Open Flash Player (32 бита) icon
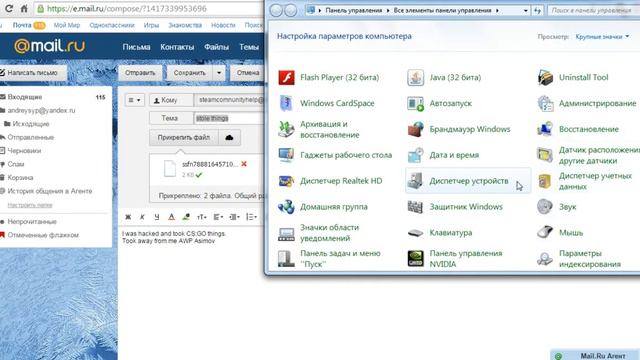This screenshot has width=640, height=360. click(287, 77)
